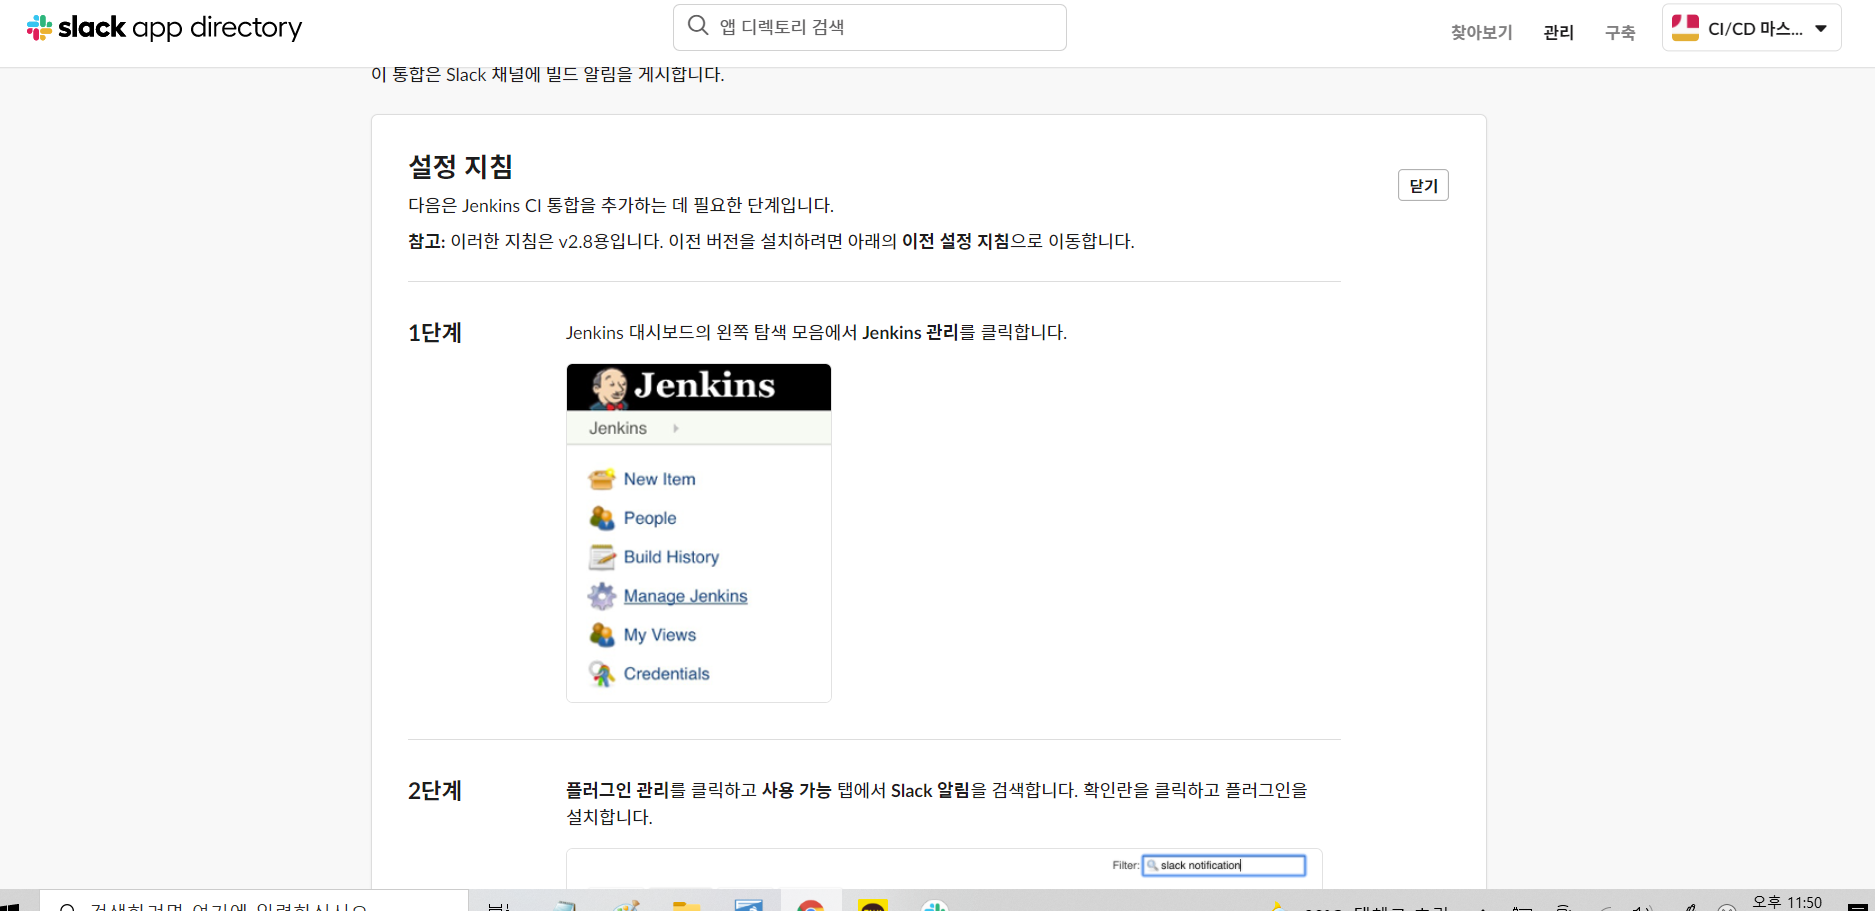Click the Jenkins breadcrumb text
This screenshot has height=911, width=1875.
click(617, 428)
